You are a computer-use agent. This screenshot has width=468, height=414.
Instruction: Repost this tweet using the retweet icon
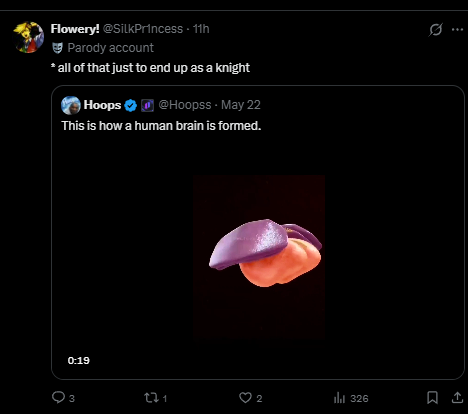coord(150,397)
